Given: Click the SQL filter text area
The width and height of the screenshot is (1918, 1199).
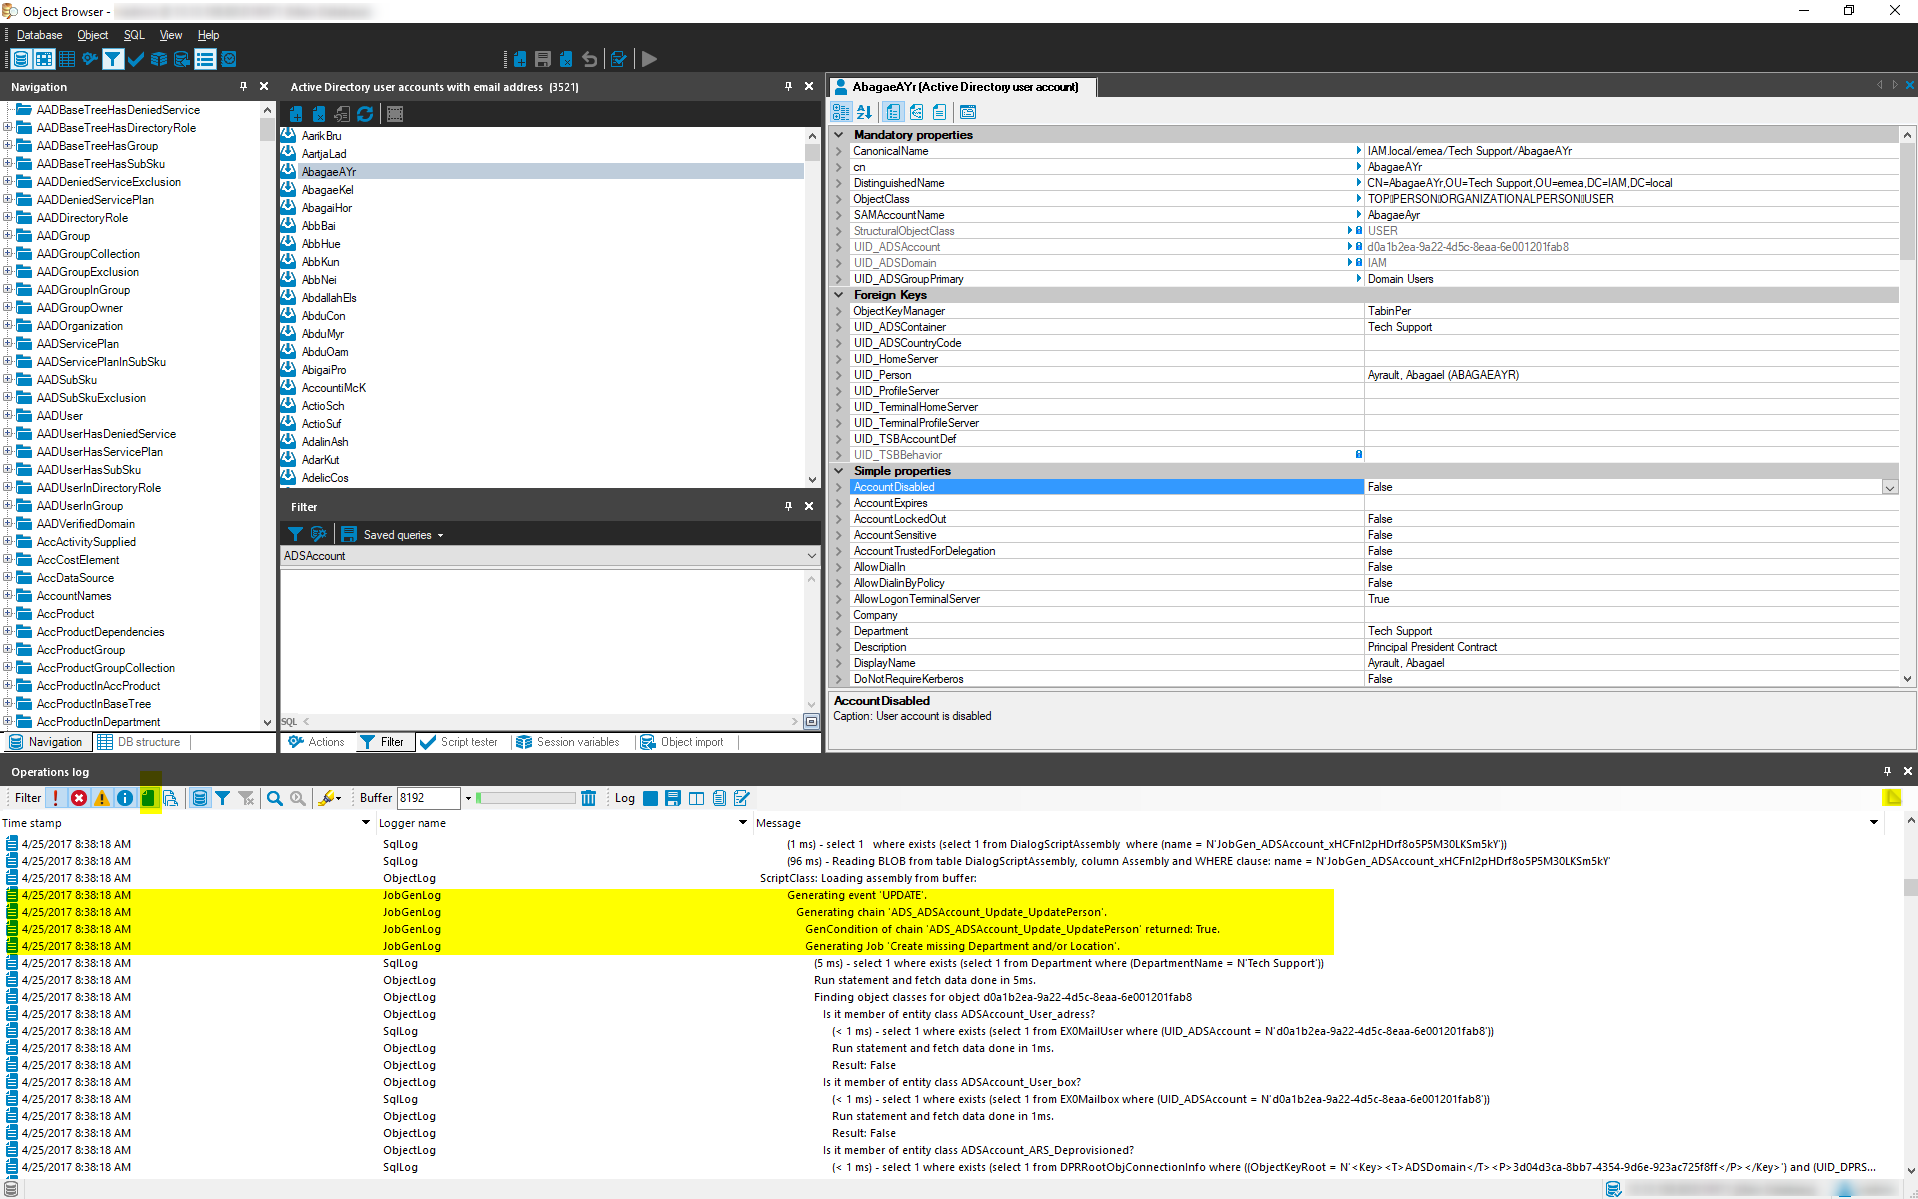Looking at the screenshot, I should [543, 640].
